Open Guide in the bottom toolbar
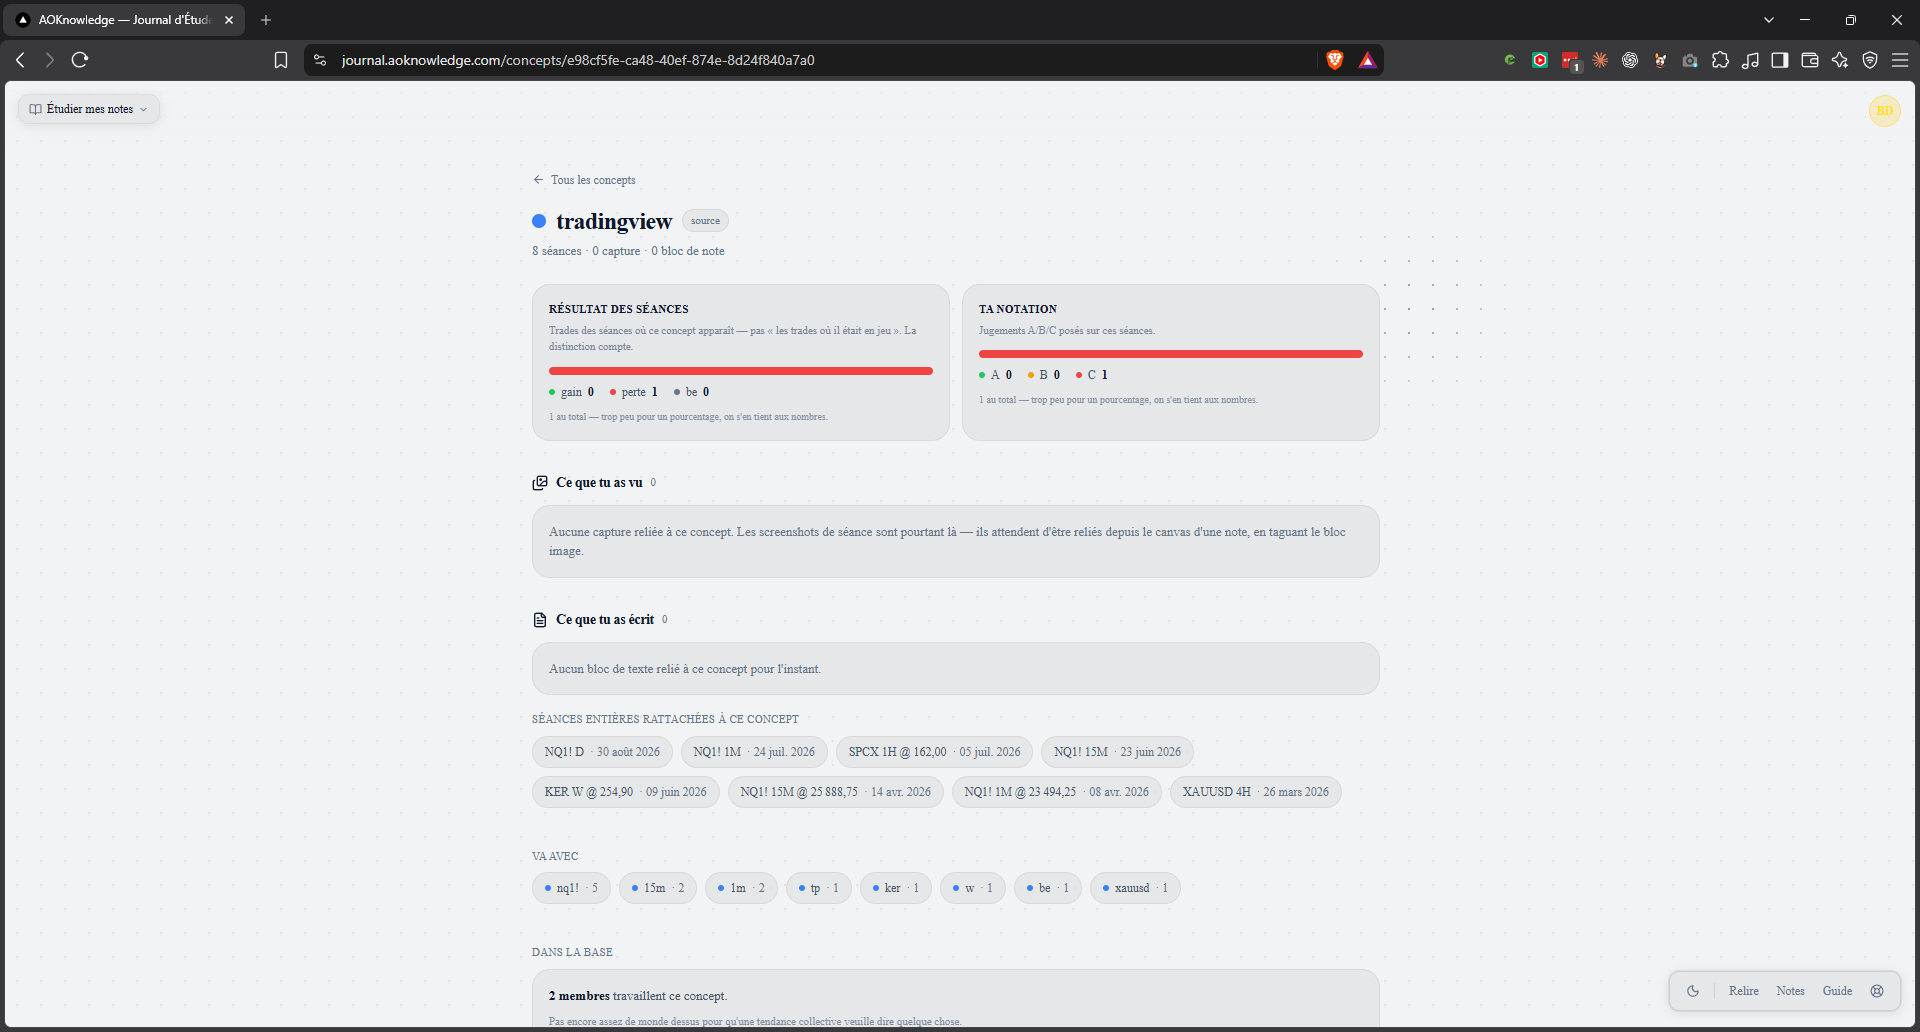 click(x=1837, y=991)
